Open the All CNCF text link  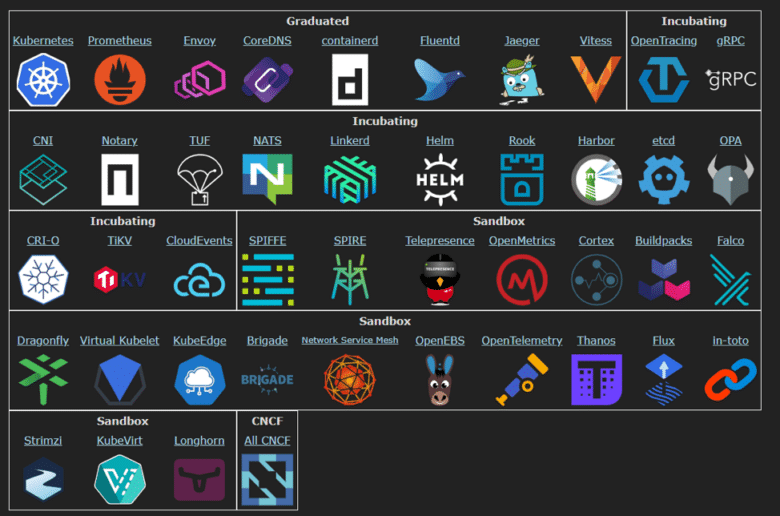pyautogui.click(x=267, y=441)
